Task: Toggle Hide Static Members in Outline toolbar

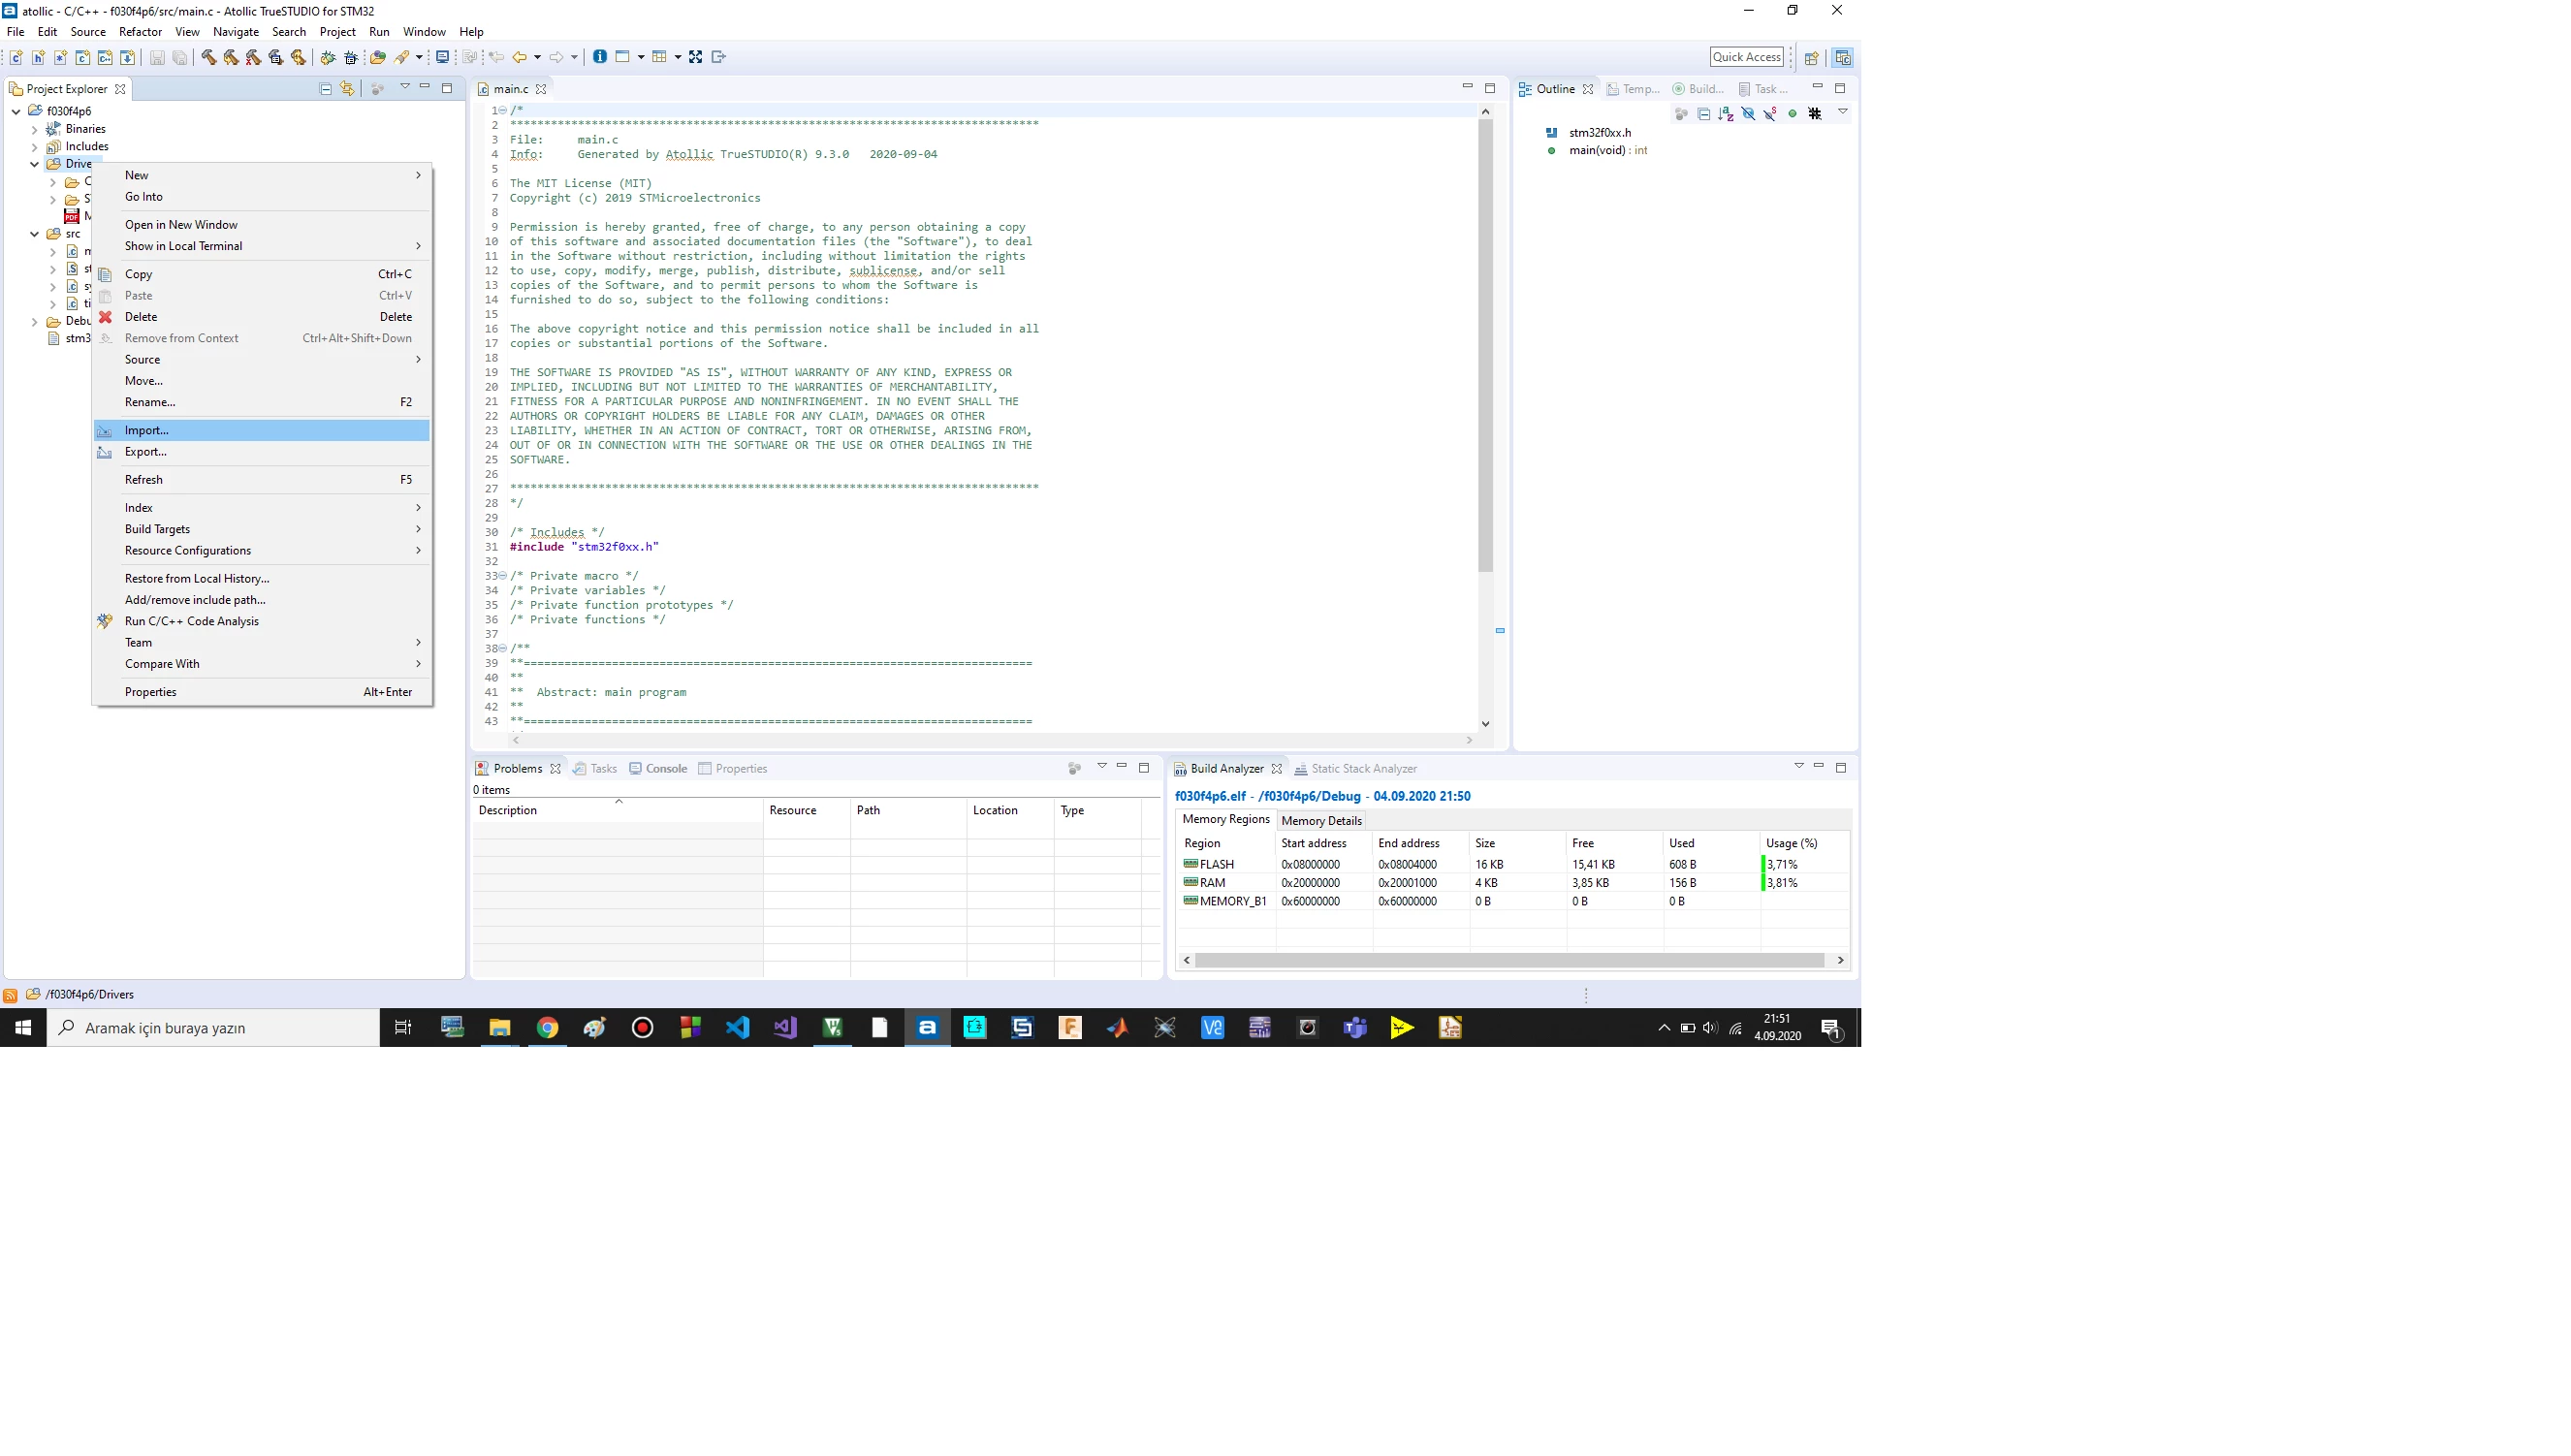Action: [x=1770, y=114]
